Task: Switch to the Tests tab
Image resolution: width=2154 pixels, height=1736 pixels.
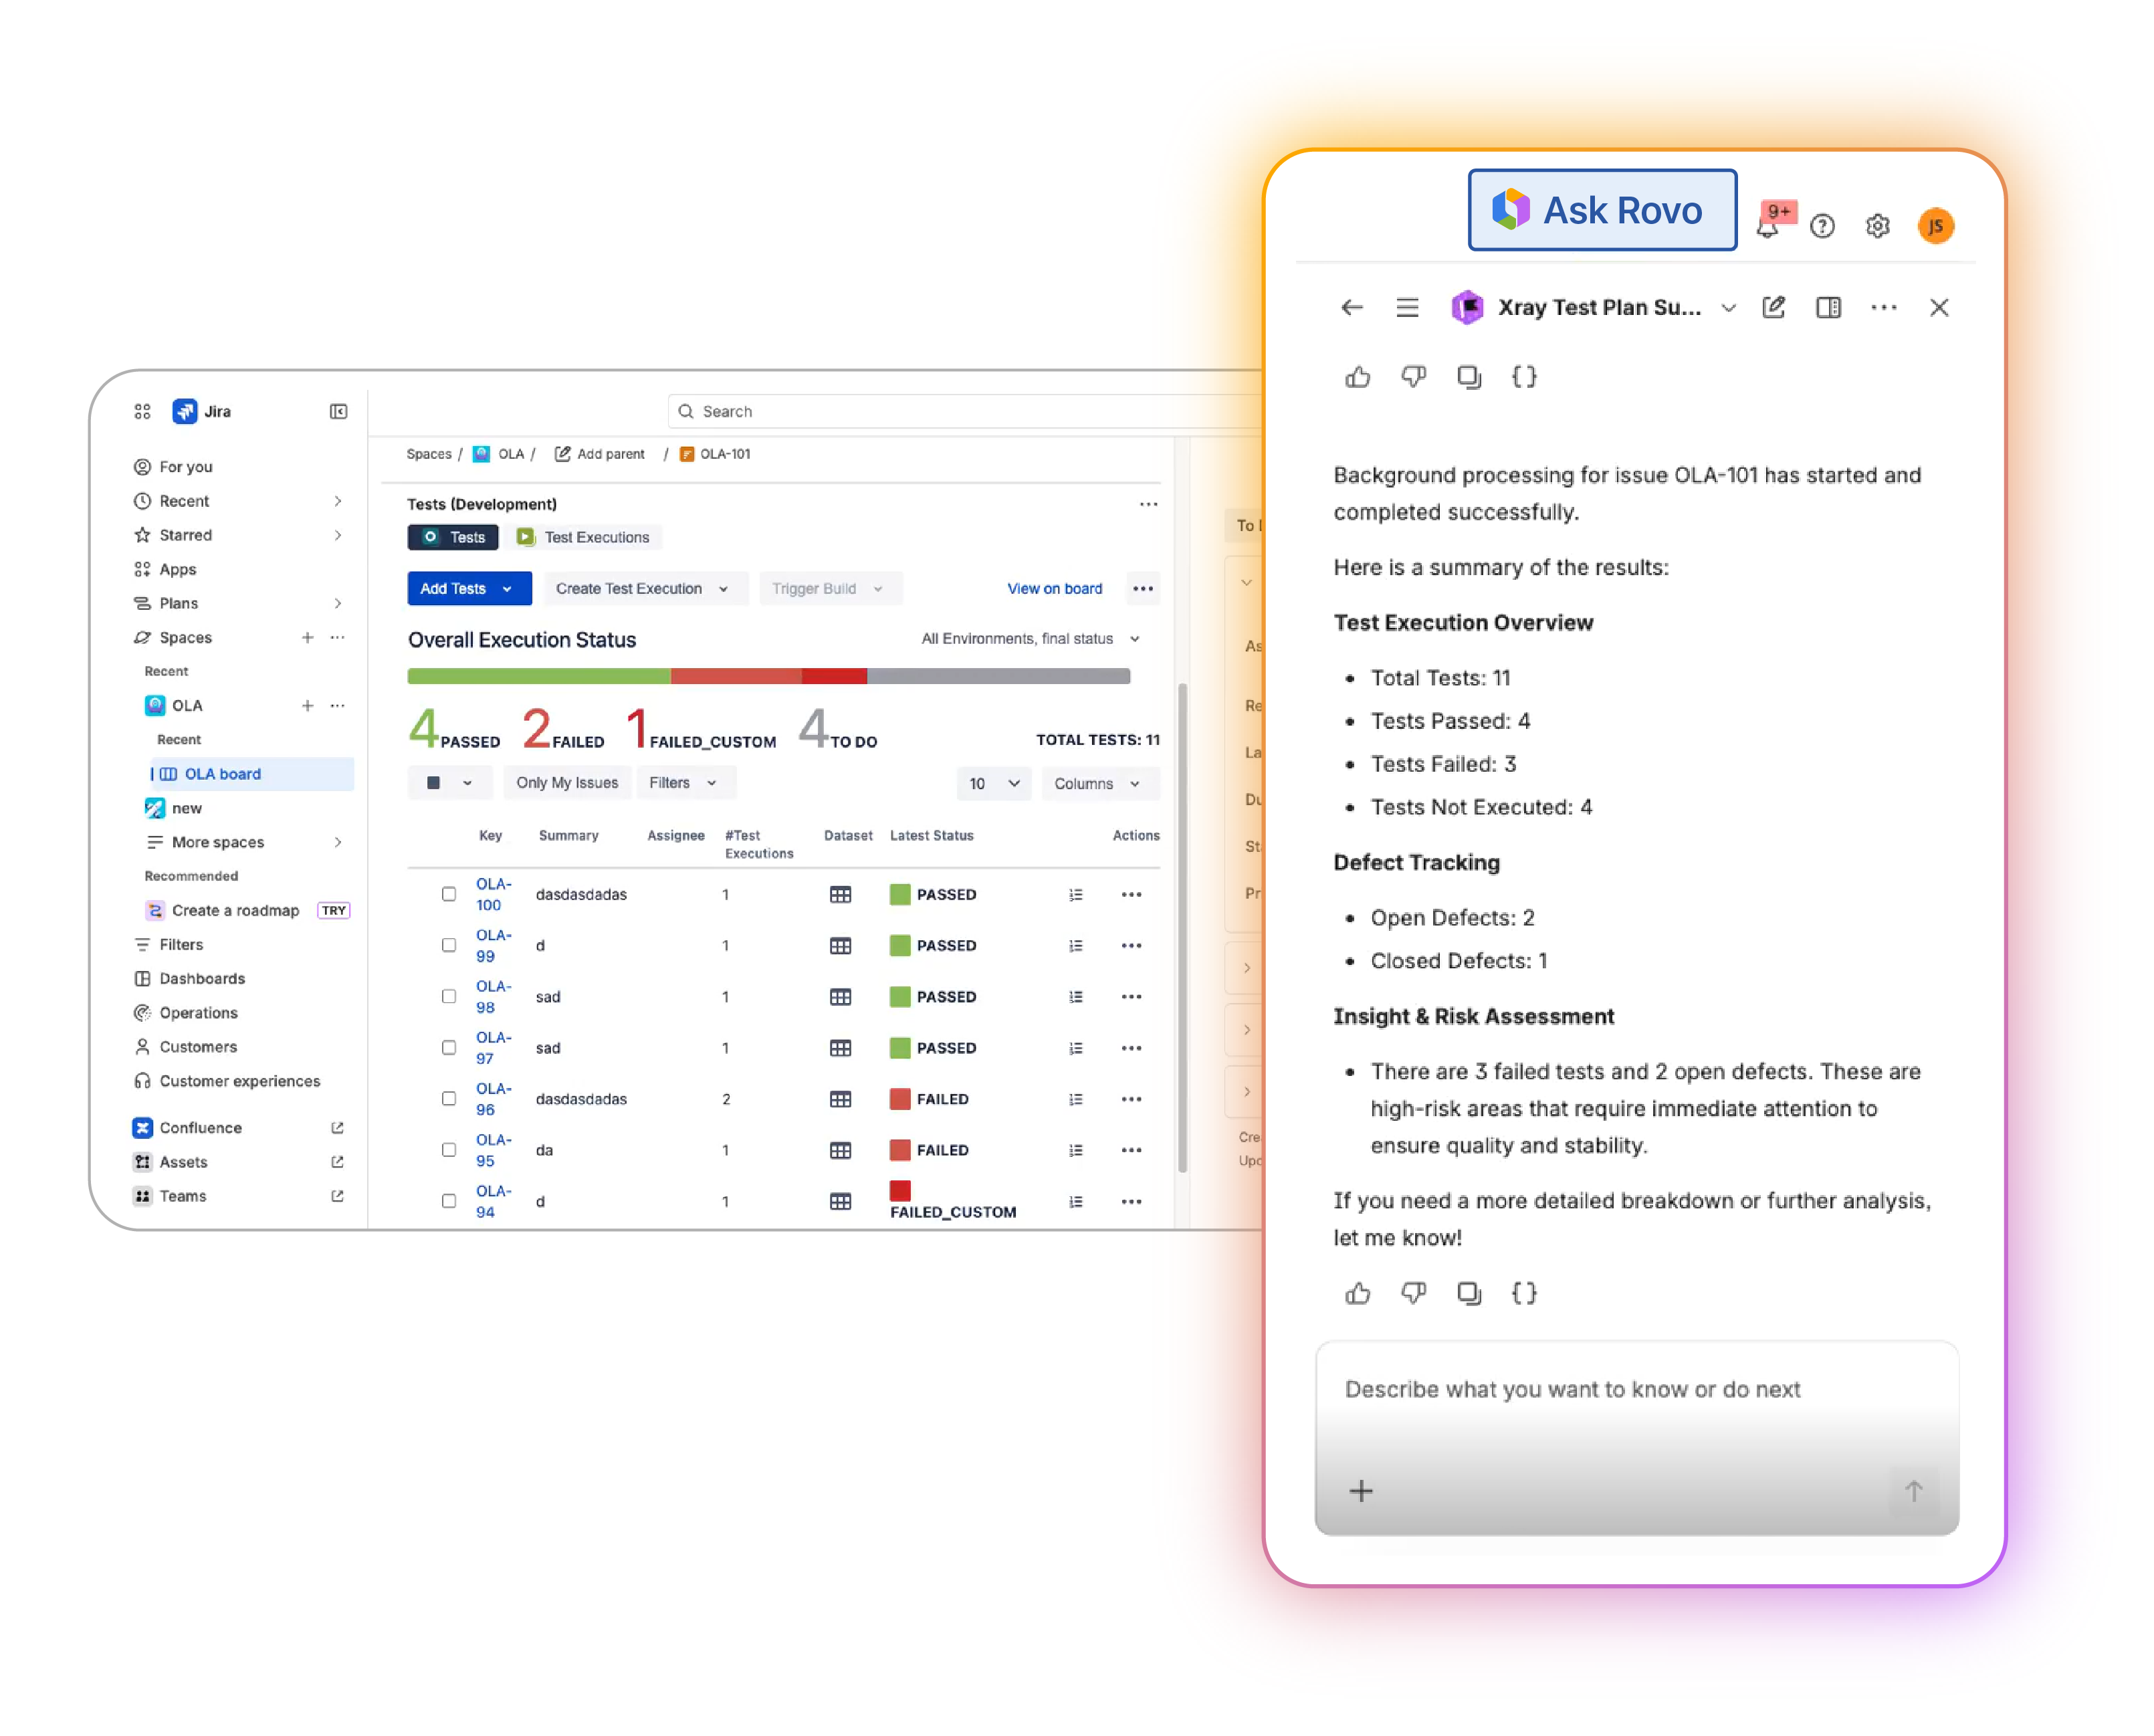Action: pyautogui.click(x=452, y=537)
